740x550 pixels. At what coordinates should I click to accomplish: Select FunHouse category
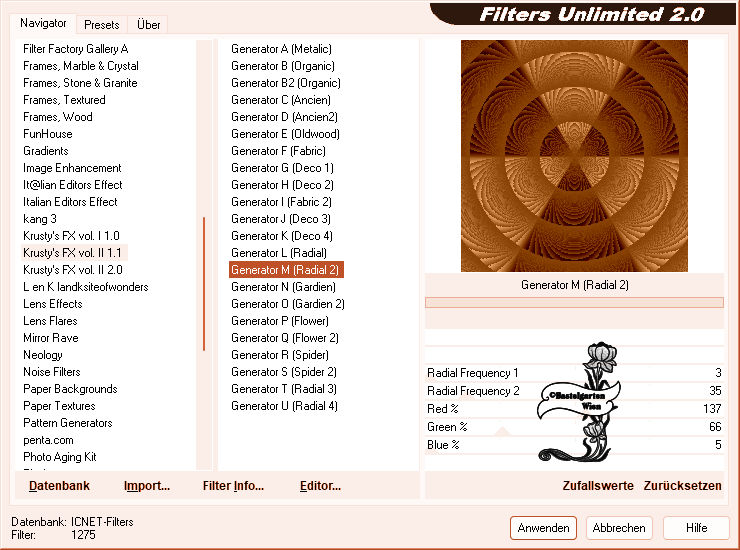48,134
